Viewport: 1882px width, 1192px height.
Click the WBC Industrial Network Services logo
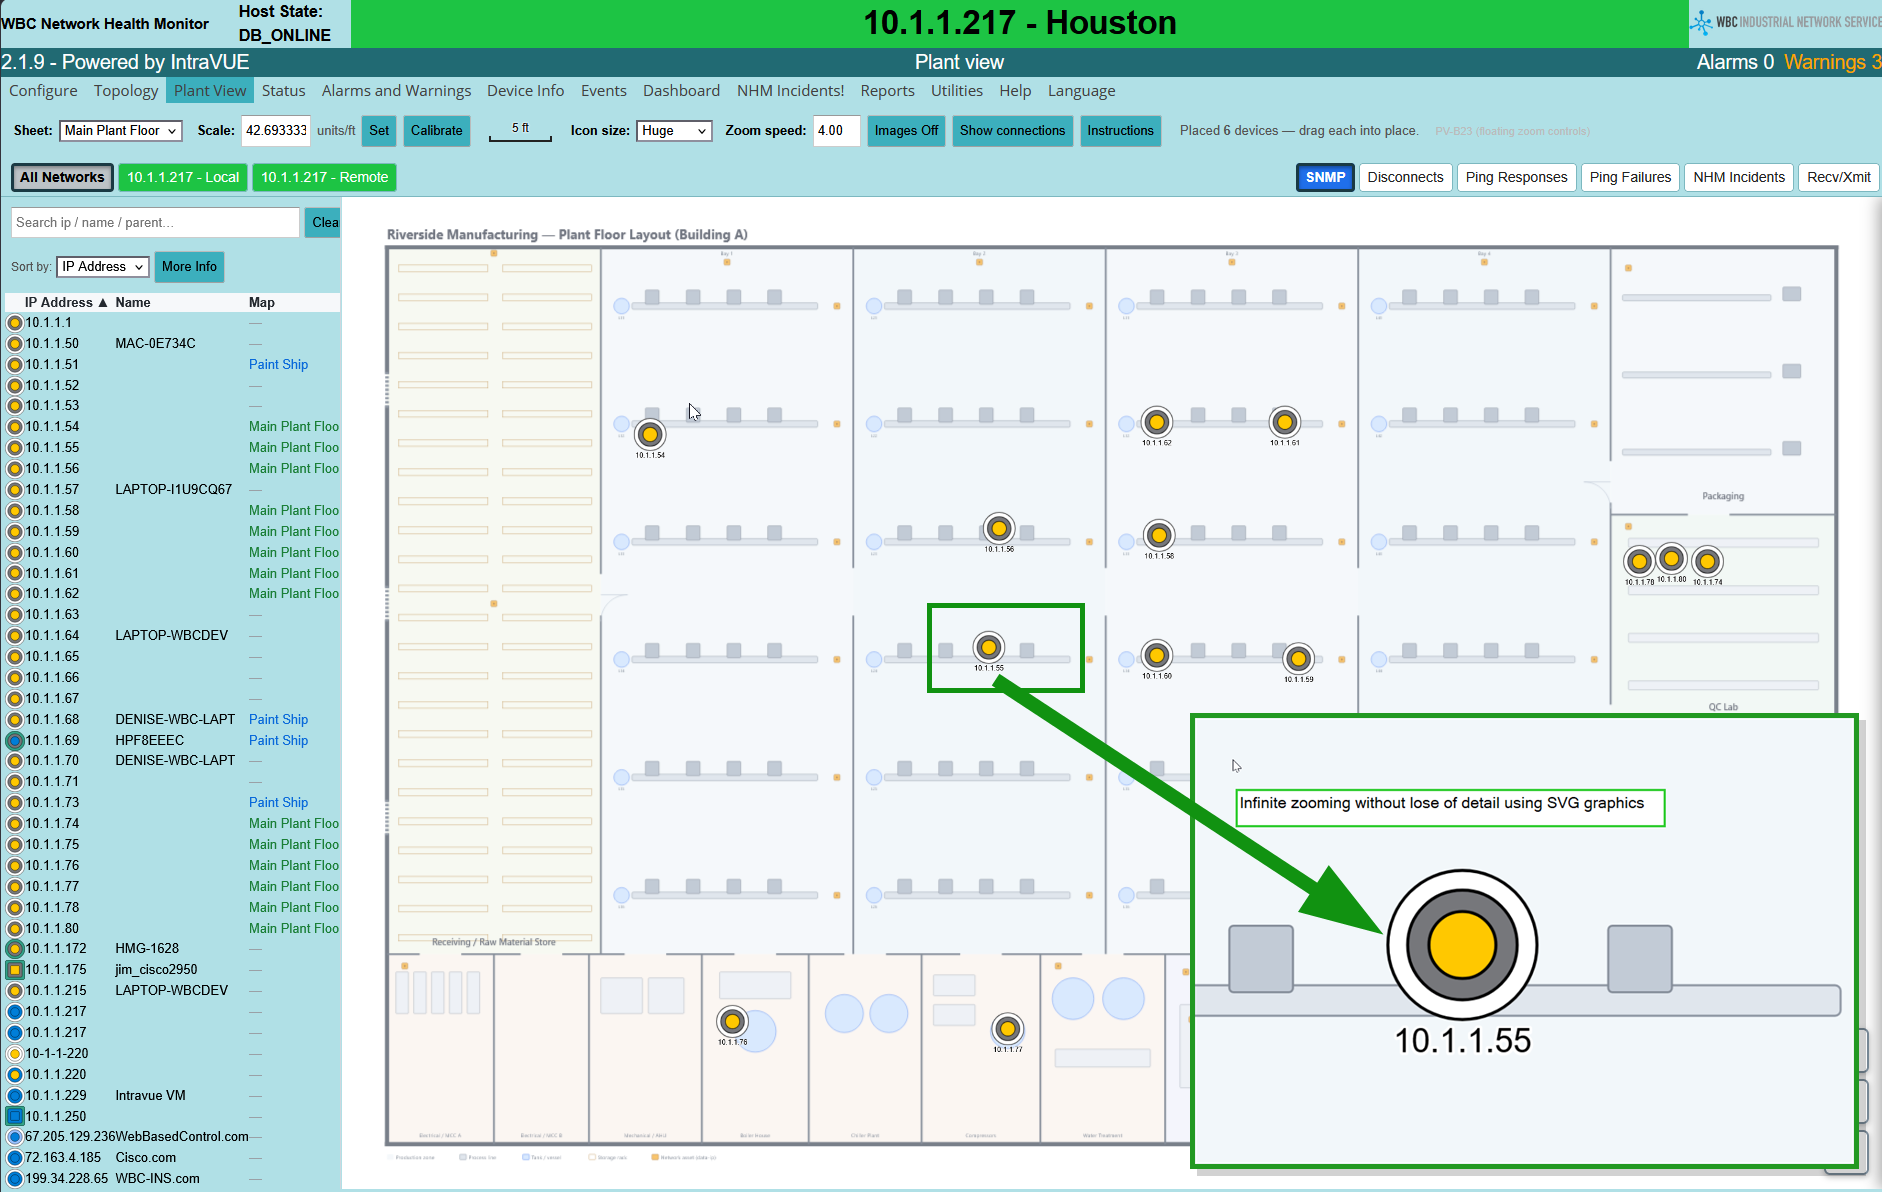pyautogui.click(x=1785, y=22)
